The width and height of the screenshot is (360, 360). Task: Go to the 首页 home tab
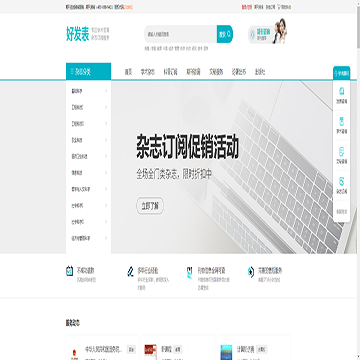[x=128, y=72]
